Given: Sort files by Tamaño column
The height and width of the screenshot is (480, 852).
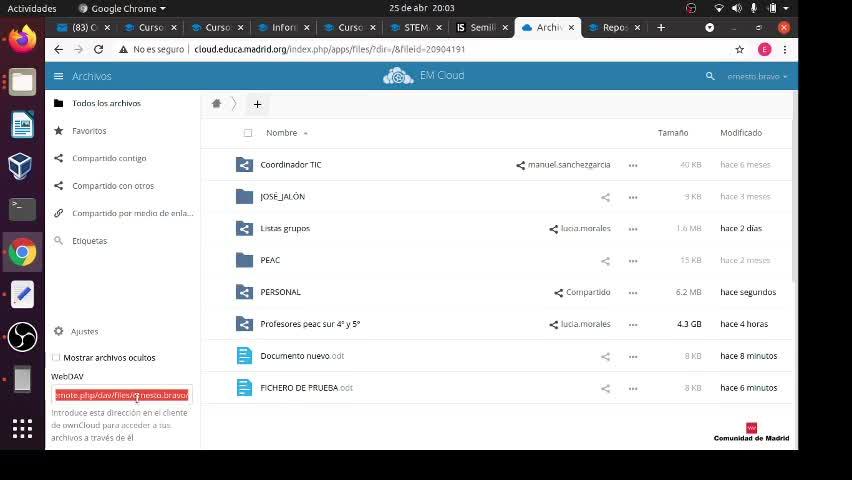Looking at the screenshot, I should coord(673,133).
